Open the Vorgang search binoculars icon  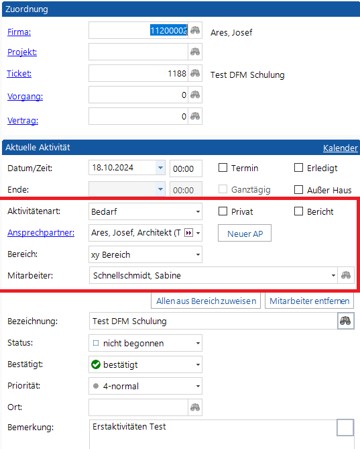pyautogui.click(x=195, y=95)
